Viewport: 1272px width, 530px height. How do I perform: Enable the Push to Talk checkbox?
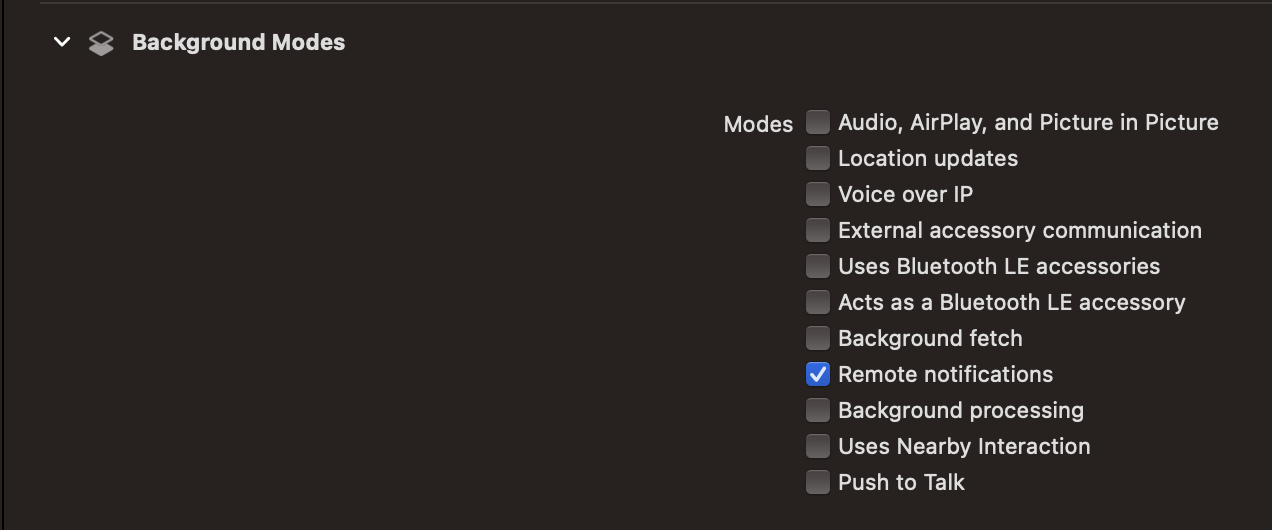[x=818, y=482]
